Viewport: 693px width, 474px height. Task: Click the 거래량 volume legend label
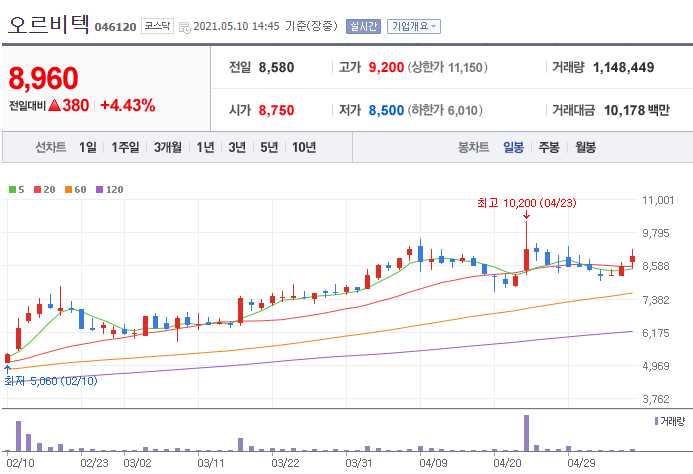[670, 421]
